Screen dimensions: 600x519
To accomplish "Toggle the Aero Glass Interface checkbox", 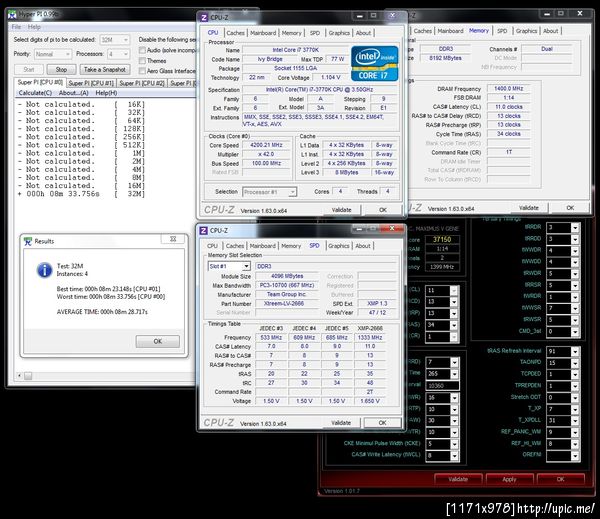I will tap(142, 71).
